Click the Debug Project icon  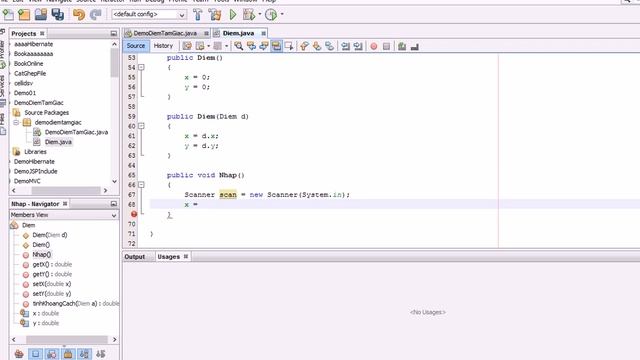(x=249, y=15)
